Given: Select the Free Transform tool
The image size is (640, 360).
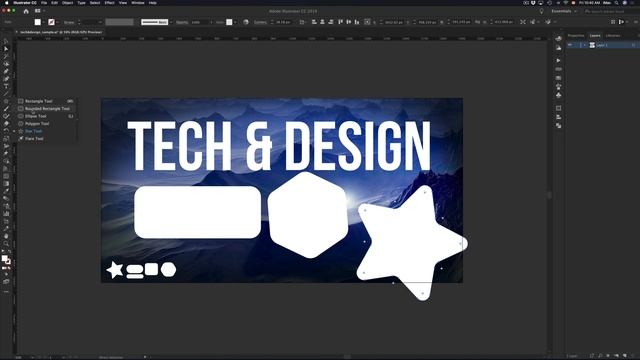Looking at the screenshot, I should click(x=6, y=153).
